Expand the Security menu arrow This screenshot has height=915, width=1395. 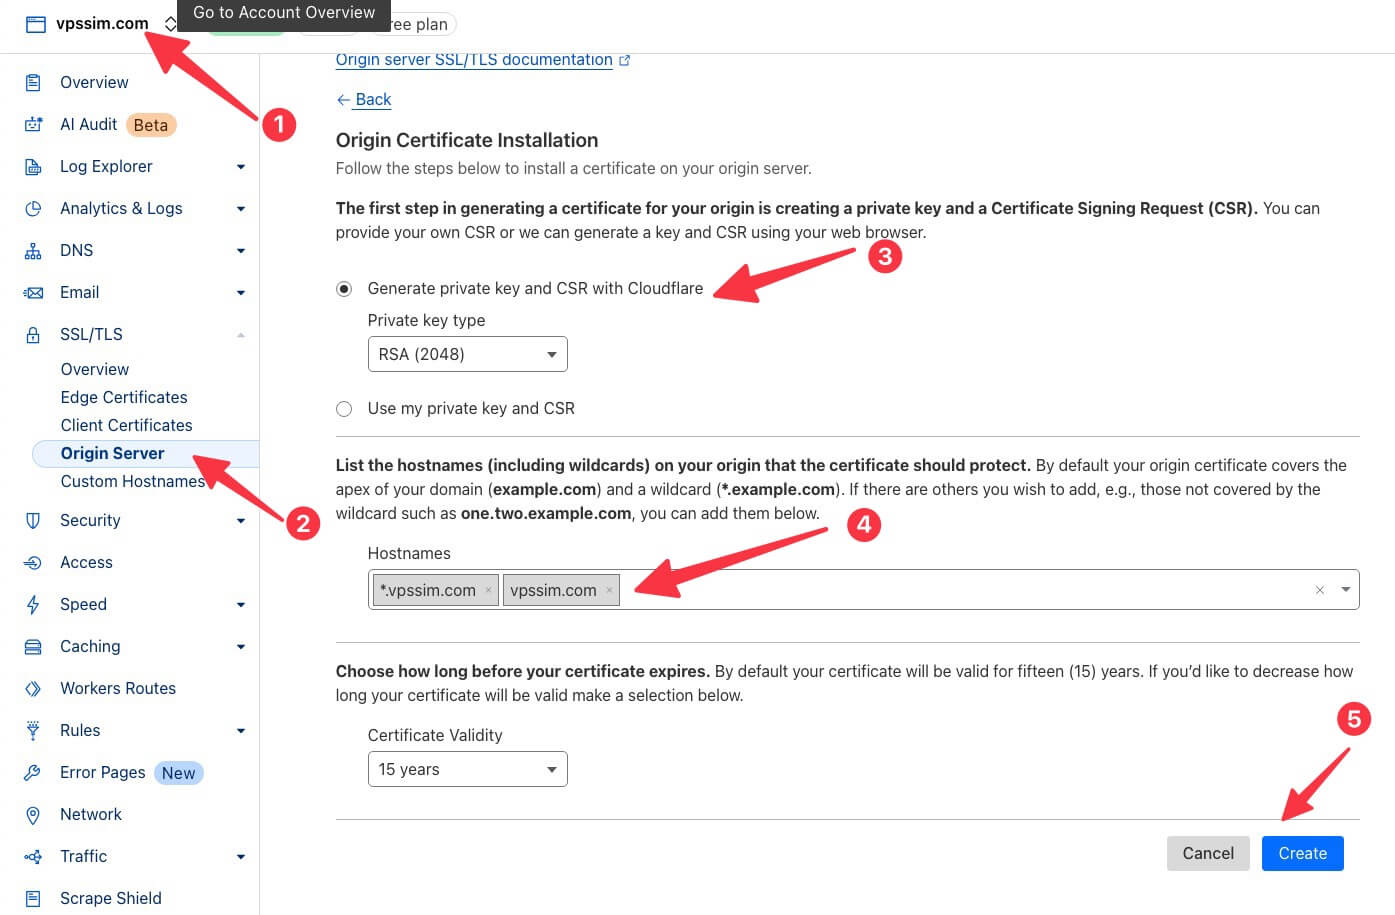point(241,521)
